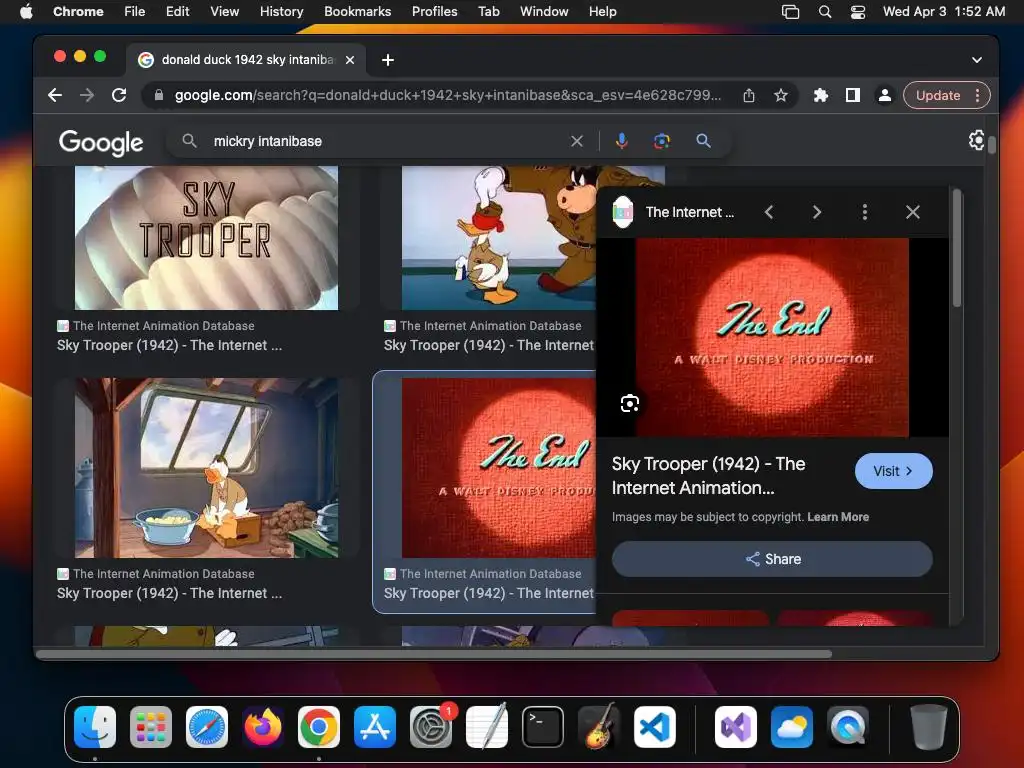Screen dimensions: 1024x768
Task: Click the large The End preview image
Action: [x=772, y=337]
